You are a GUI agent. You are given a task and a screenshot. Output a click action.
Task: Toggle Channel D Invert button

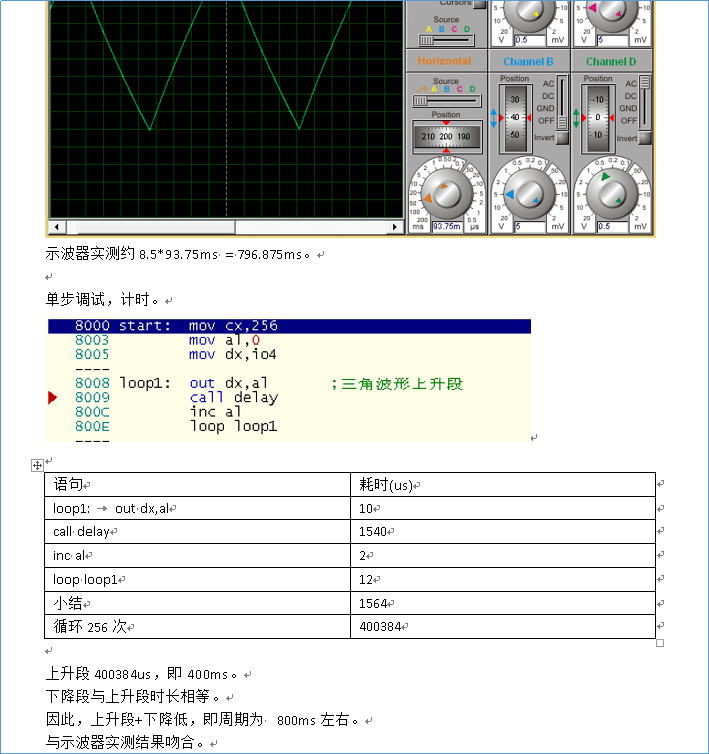tap(645, 138)
